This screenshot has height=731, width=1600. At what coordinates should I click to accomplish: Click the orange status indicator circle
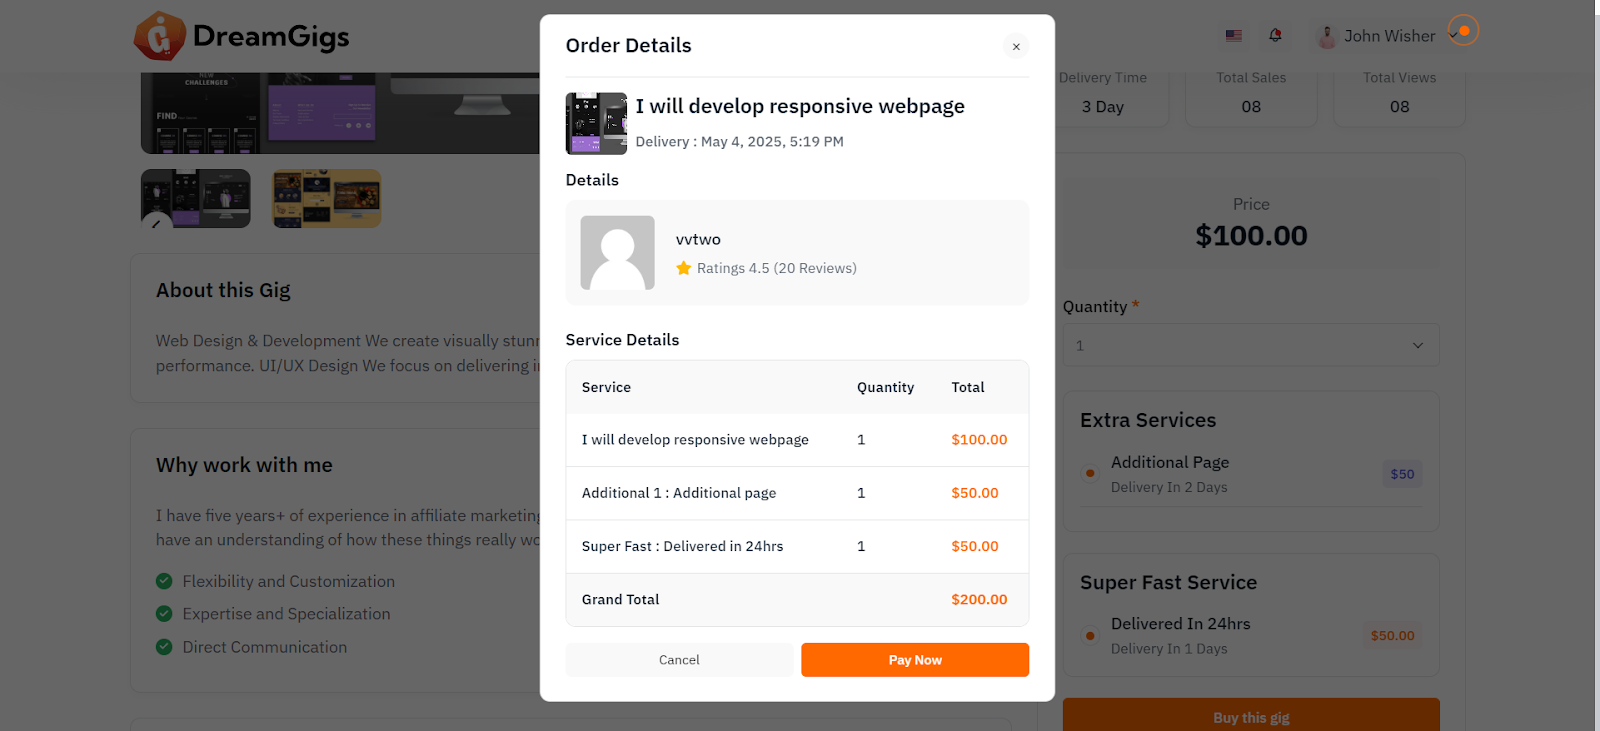coord(1464,31)
